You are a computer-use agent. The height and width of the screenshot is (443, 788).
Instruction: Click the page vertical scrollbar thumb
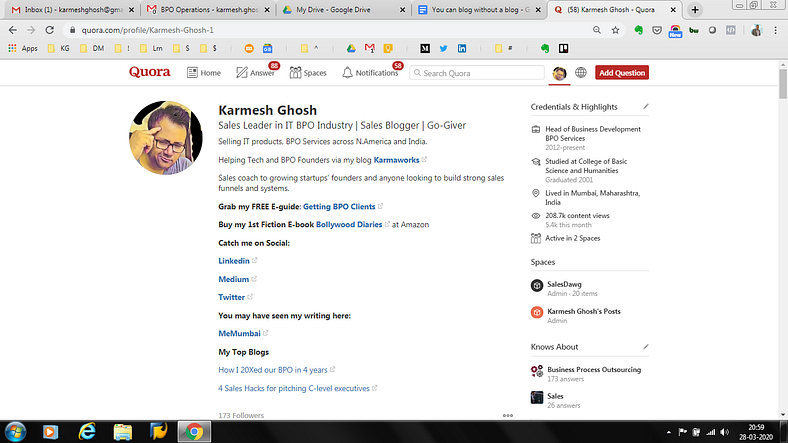coord(783,83)
